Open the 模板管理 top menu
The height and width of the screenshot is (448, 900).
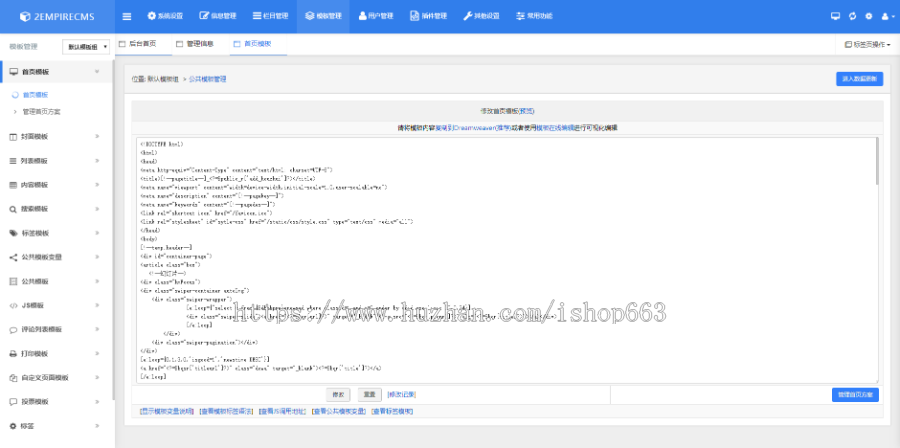coord(323,16)
